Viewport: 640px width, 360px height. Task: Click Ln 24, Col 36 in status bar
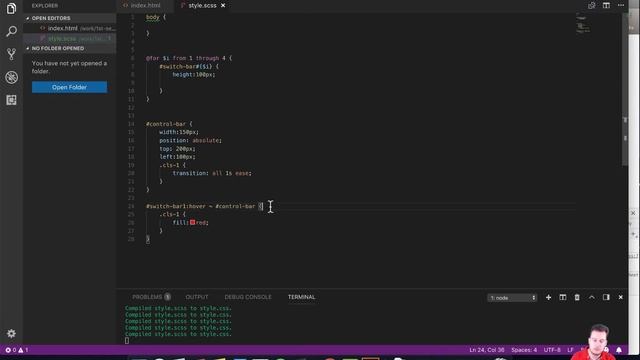487,350
